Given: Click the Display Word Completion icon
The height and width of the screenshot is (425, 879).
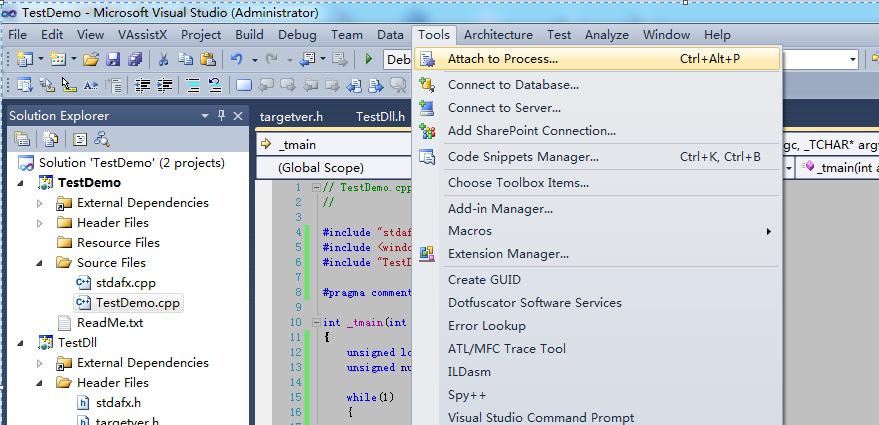Looking at the screenshot, I should pyautogui.click(x=90, y=85).
